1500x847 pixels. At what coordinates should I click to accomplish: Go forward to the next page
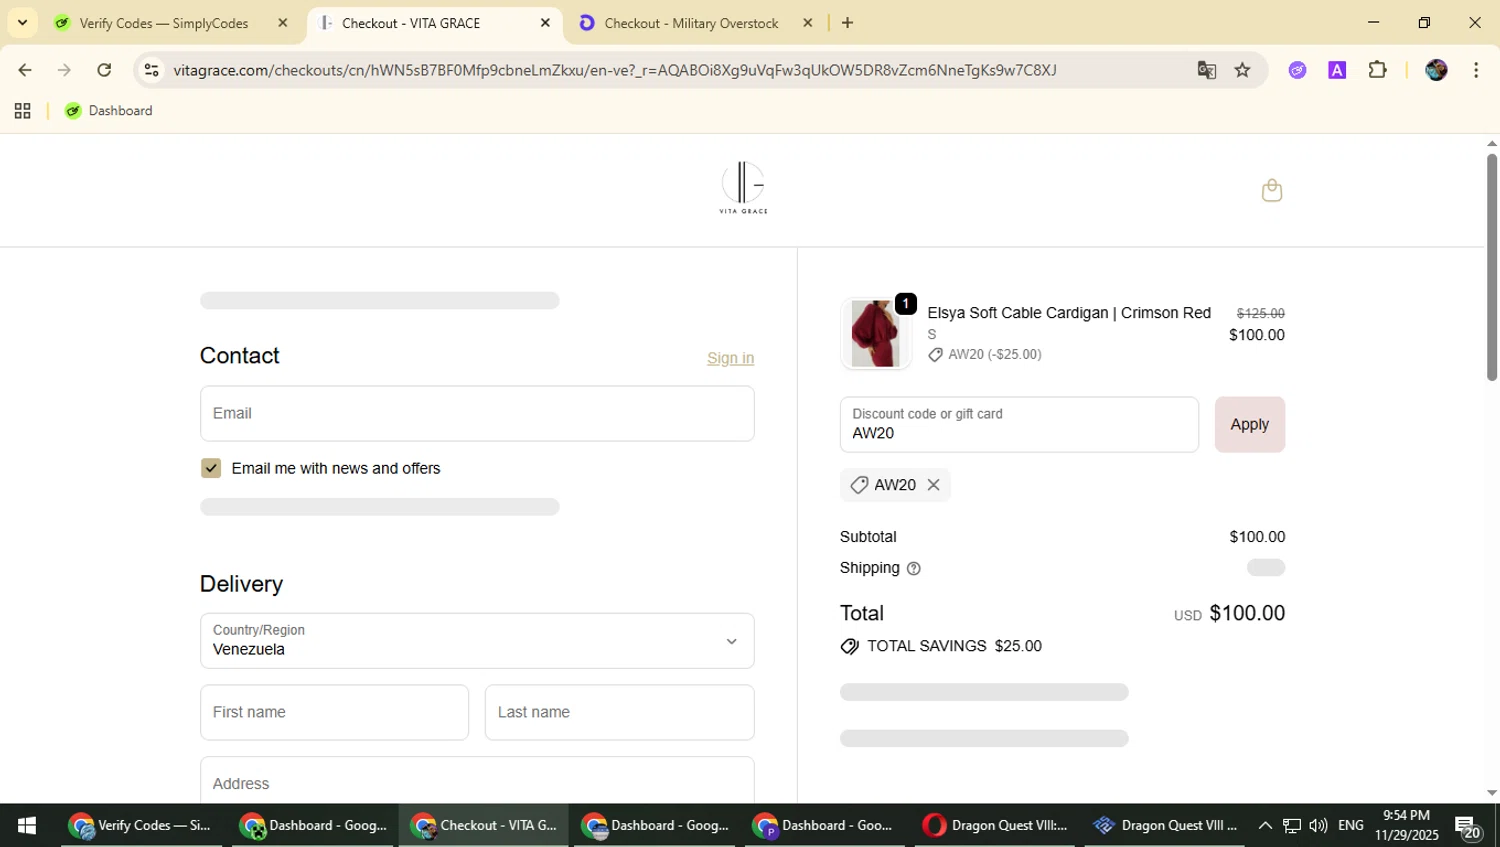[x=64, y=70]
